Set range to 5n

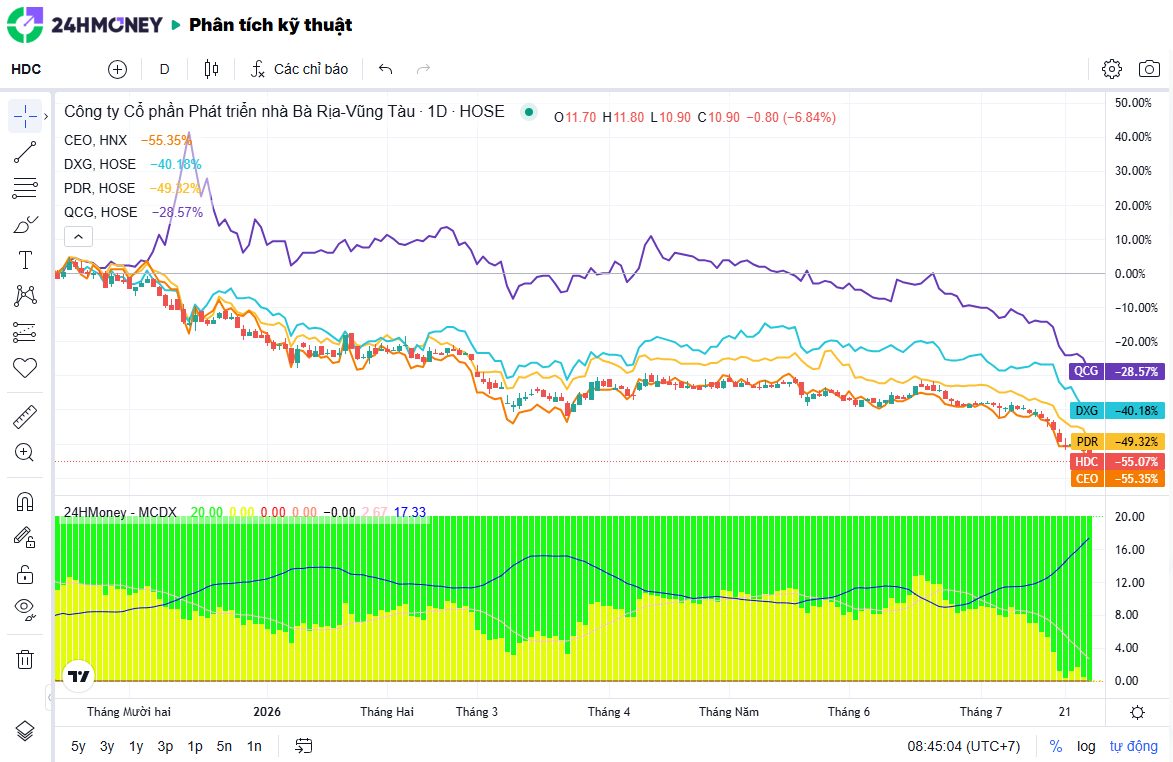pos(224,746)
